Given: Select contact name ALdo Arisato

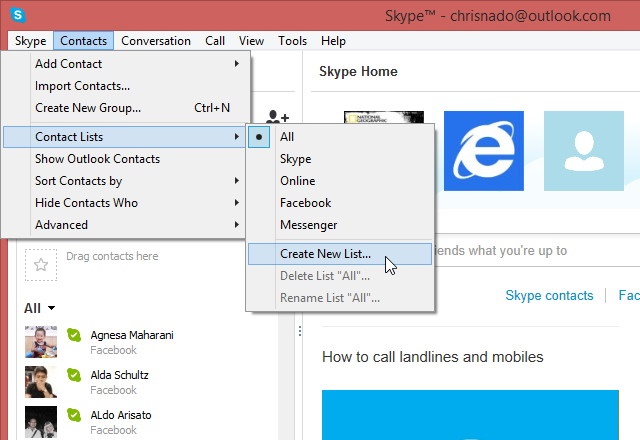Looking at the screenshot, I should tap(121, 415).
